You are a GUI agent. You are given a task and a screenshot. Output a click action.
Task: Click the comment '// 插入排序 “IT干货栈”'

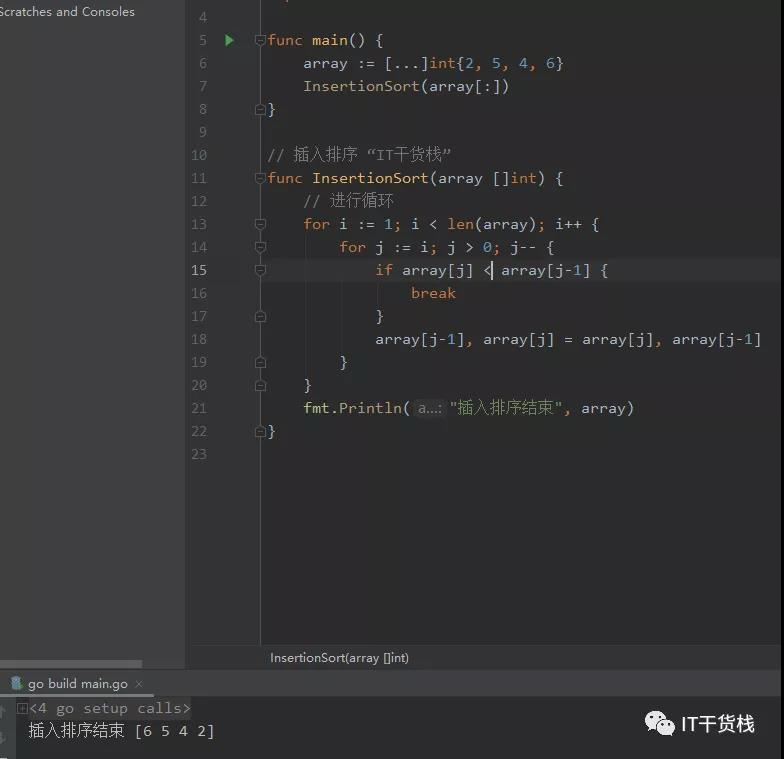359,154
